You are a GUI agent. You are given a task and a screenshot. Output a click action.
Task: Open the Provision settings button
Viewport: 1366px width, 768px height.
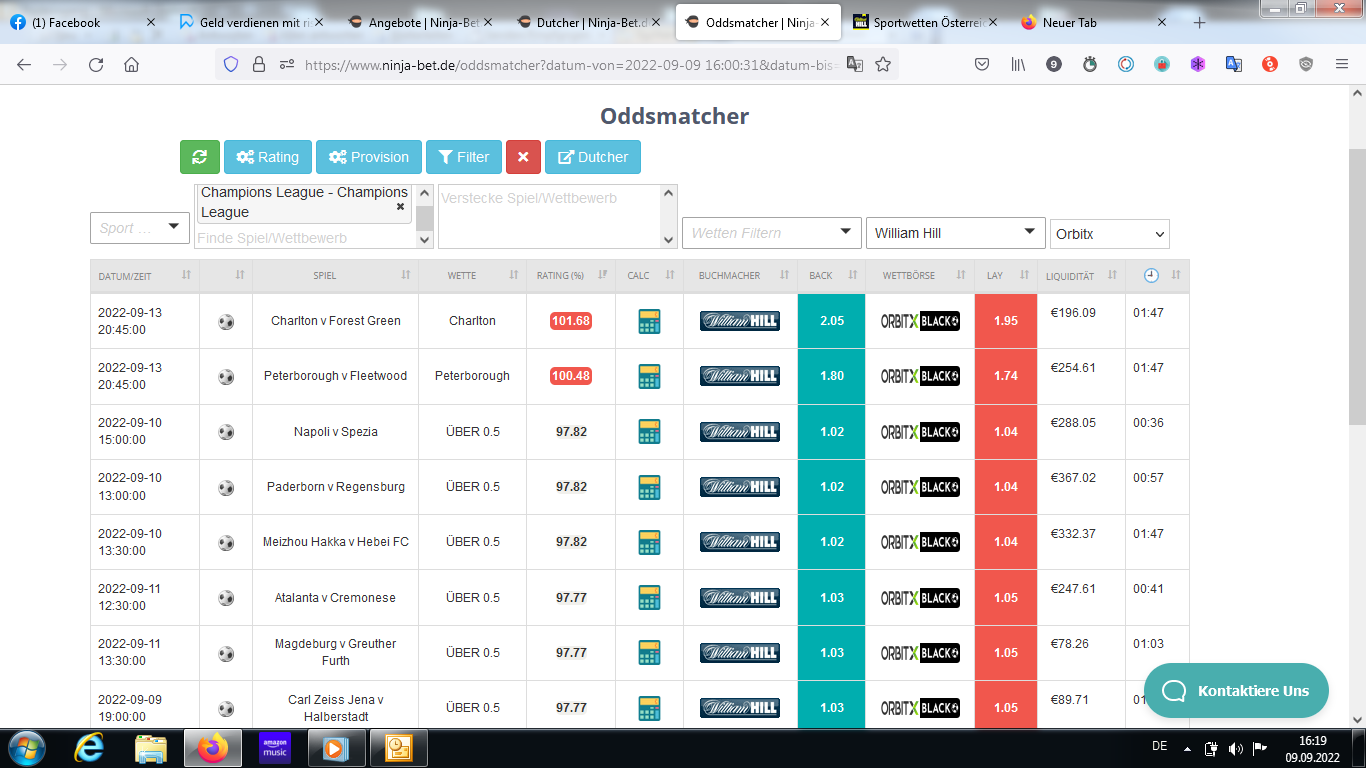(x=369, y=157)
